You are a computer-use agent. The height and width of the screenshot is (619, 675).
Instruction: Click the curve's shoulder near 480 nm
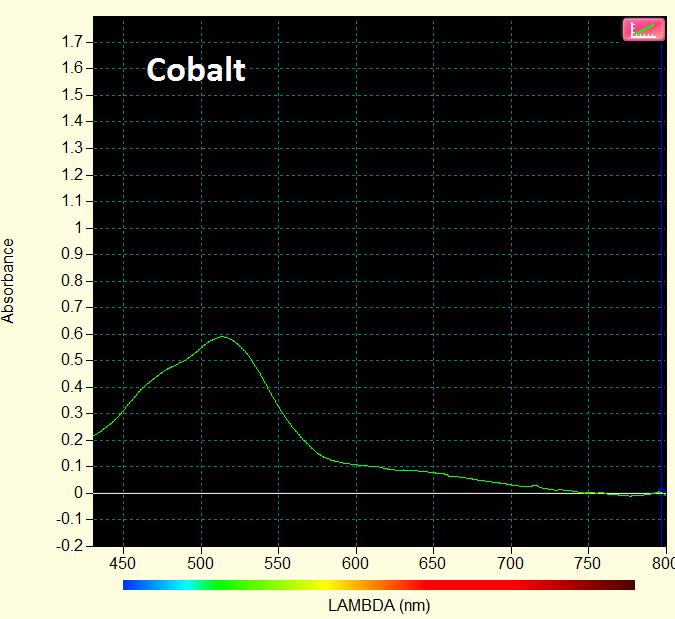(x=170, y=368)
